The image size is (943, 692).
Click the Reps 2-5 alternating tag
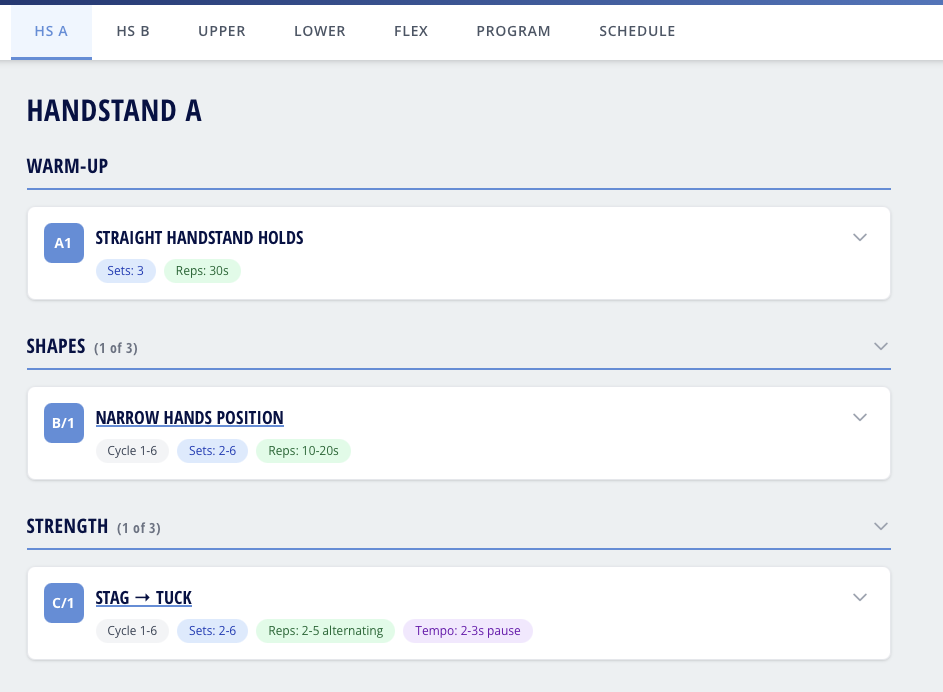coord(325,631)
